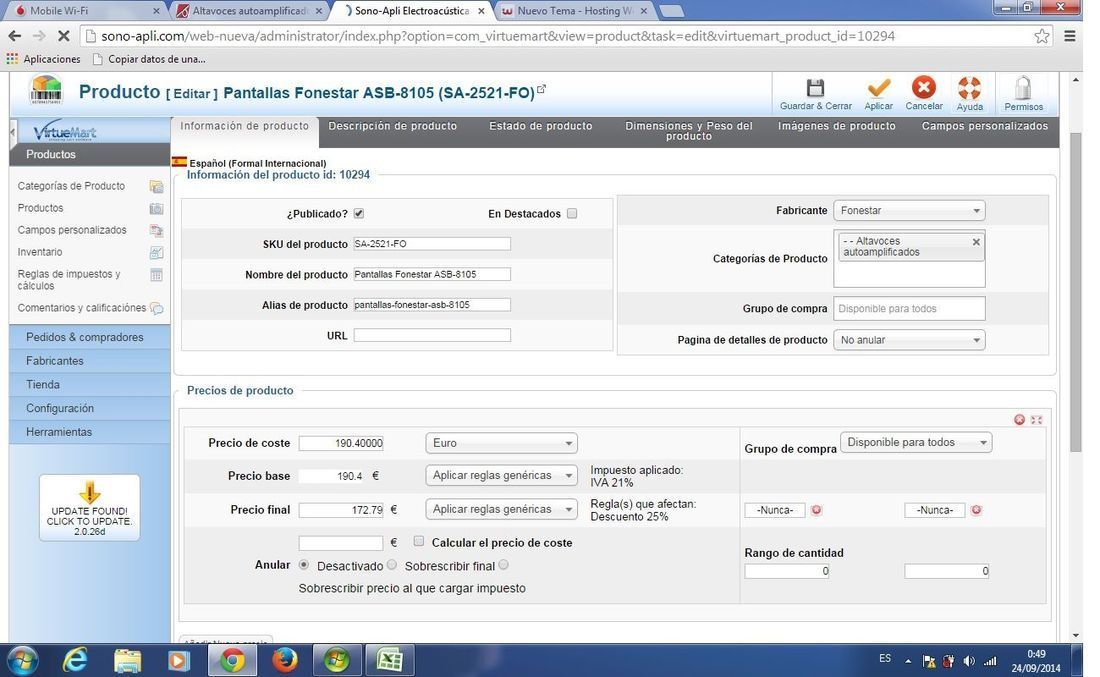Click the page vertical scrollbar
Screen dimensions: 1100x677
[x=1076, y=291]
